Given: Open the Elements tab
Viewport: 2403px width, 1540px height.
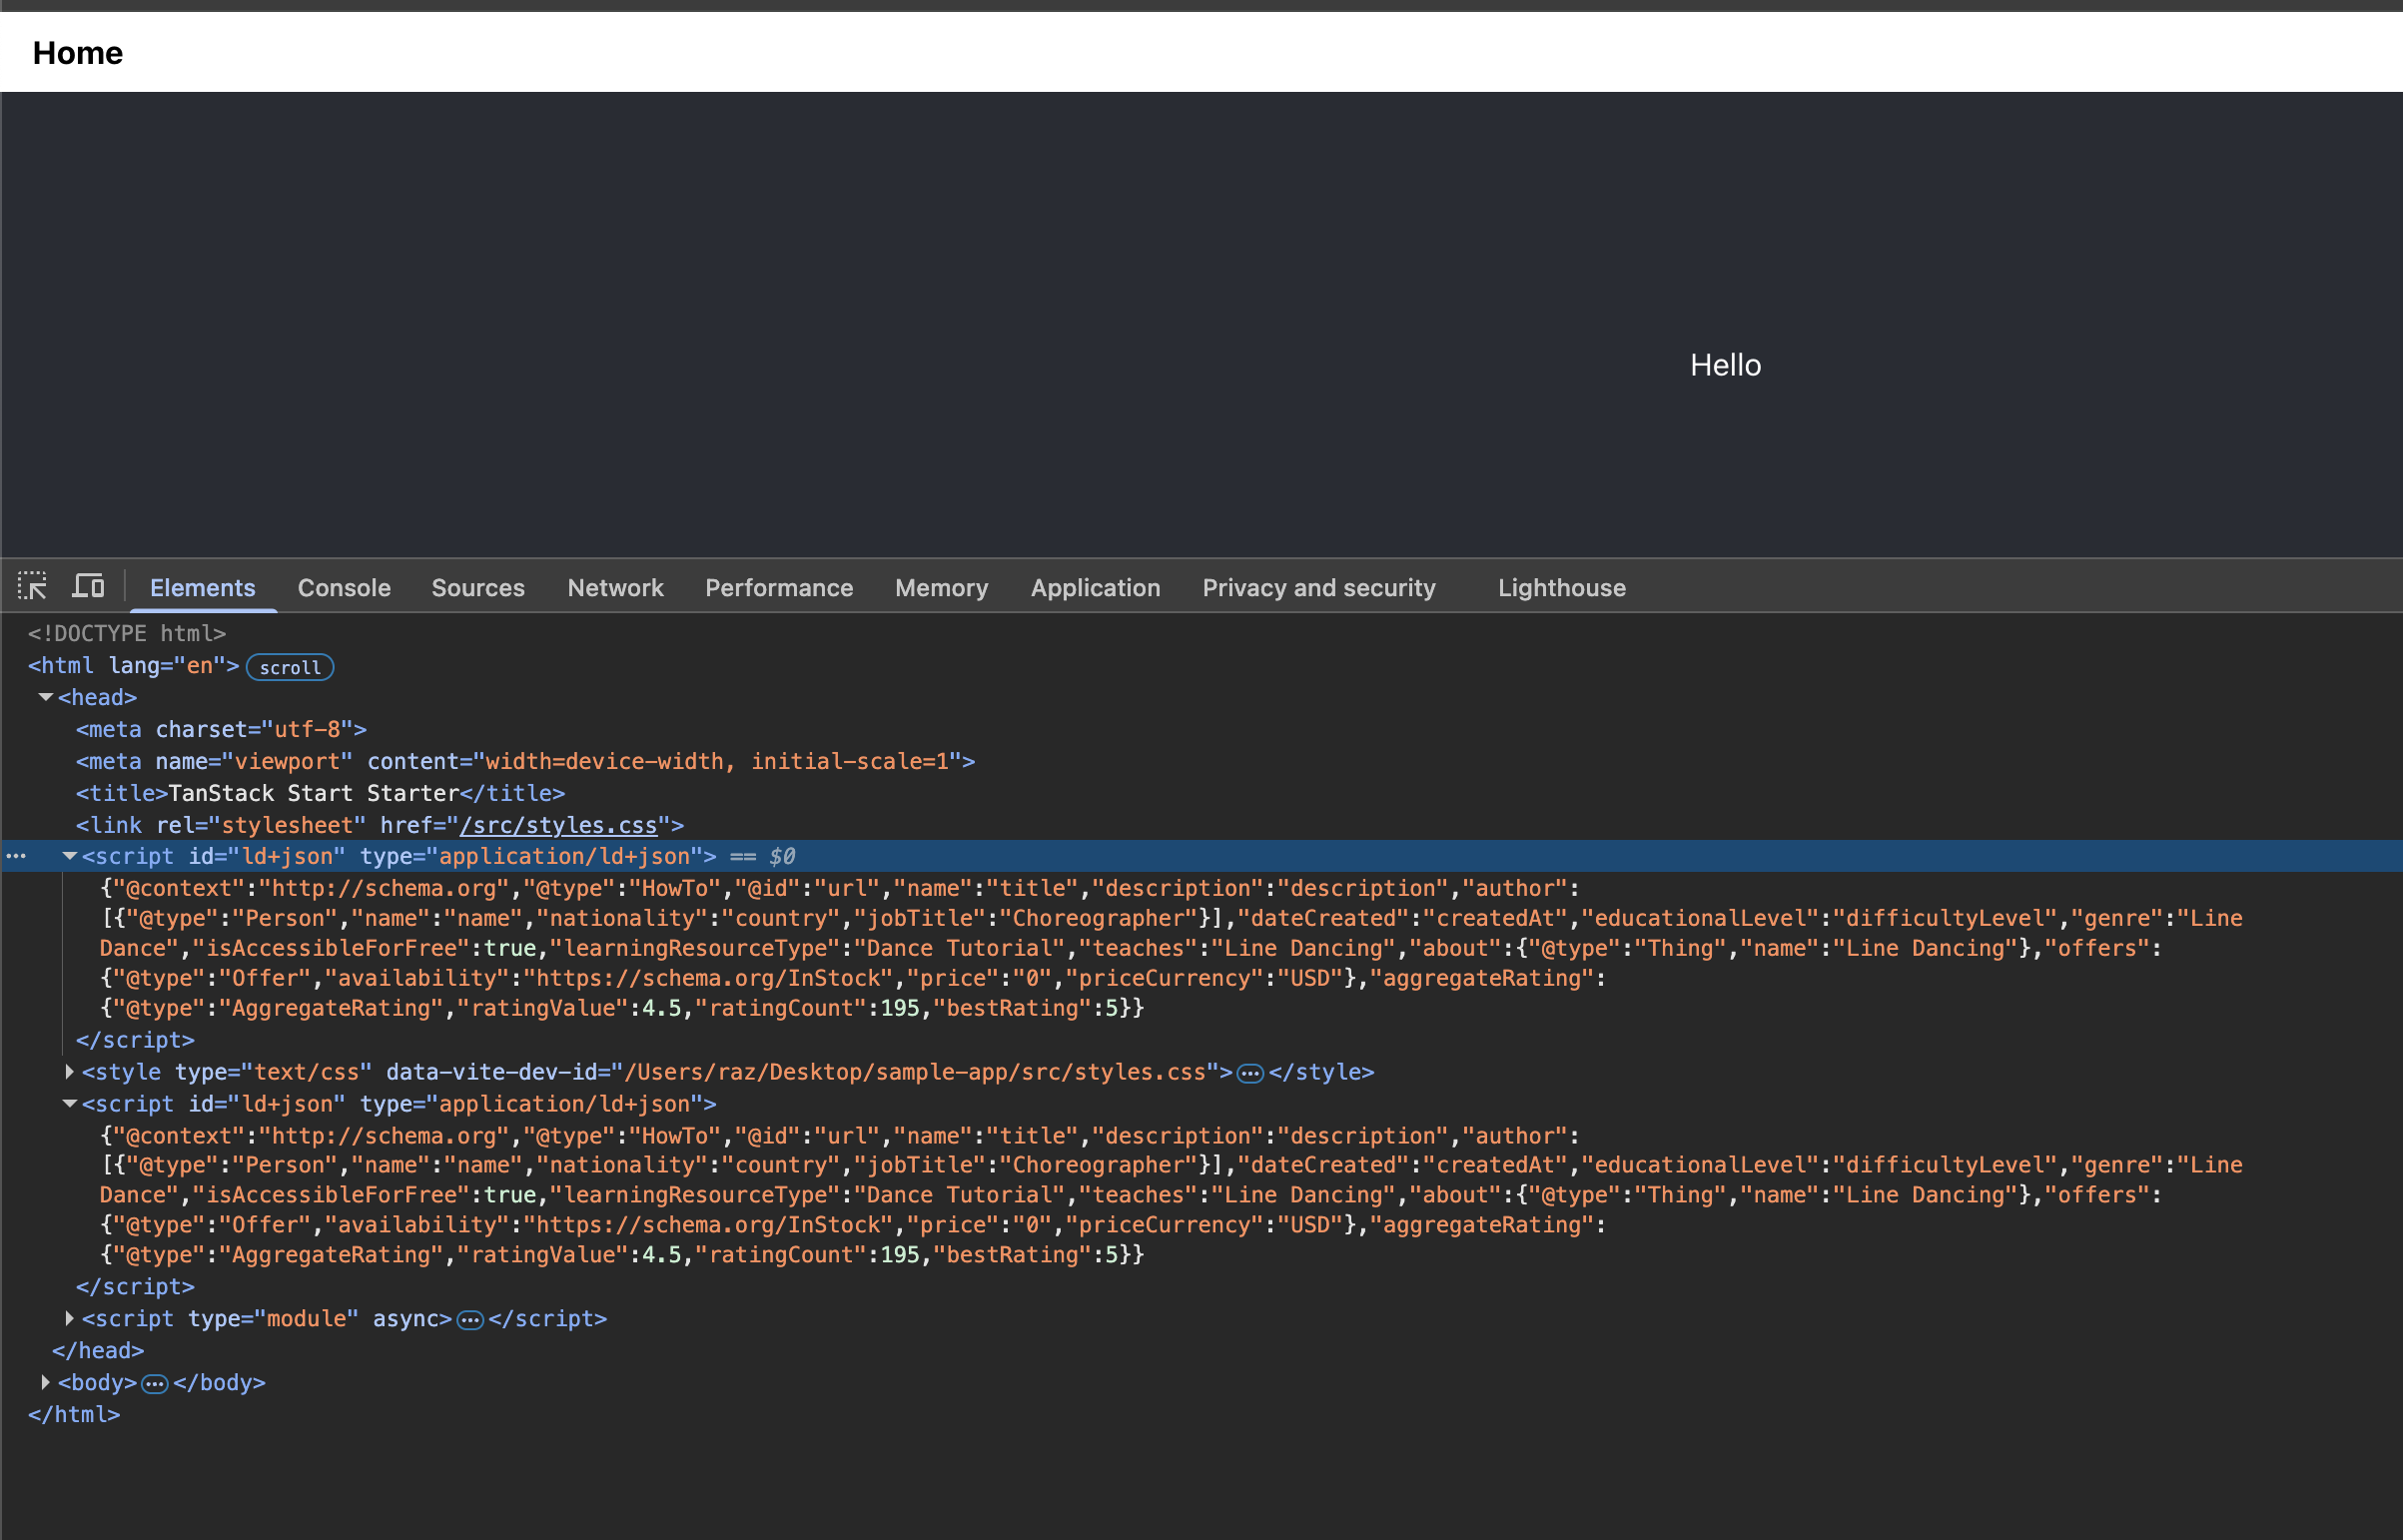Looking at the screenshot, I should (x=203, y=588).
